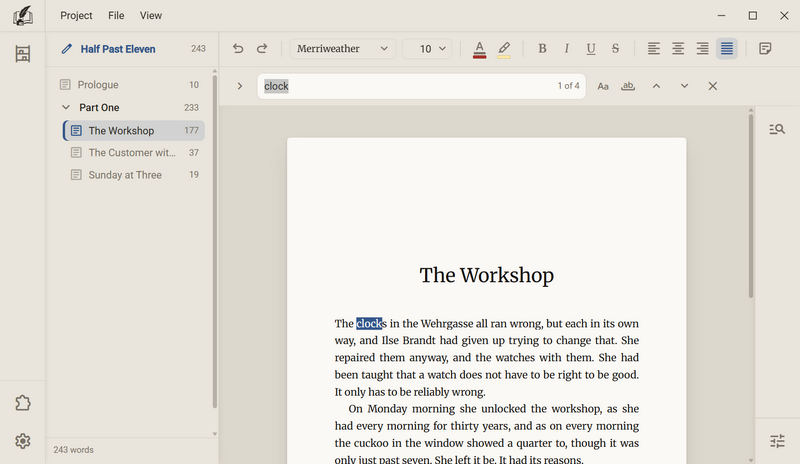Click the highlighted word clock in text
The image size is (800, 464).
click(x=369, y=324)
